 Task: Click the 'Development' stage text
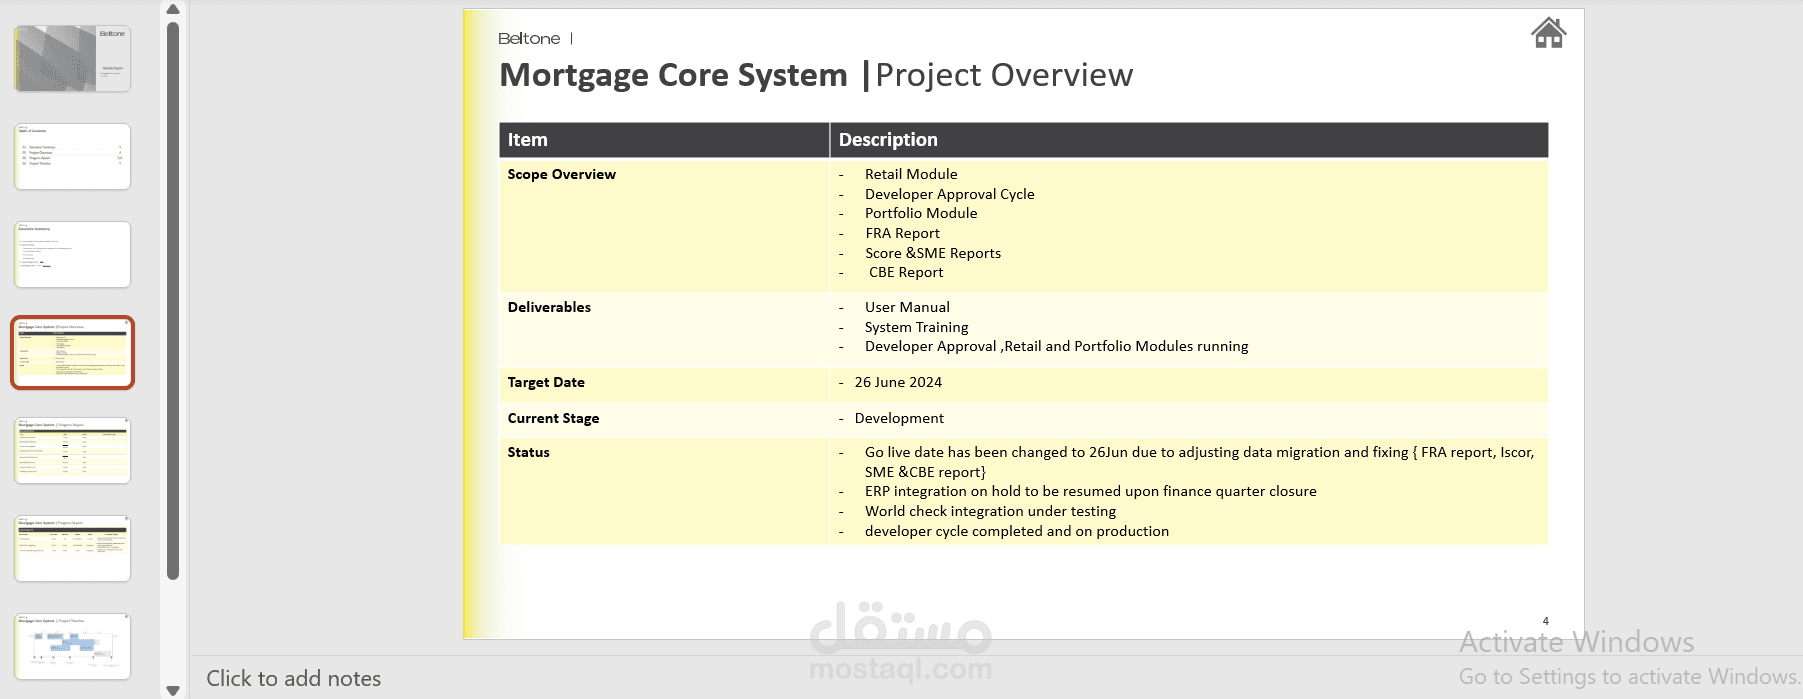point(899,418)
